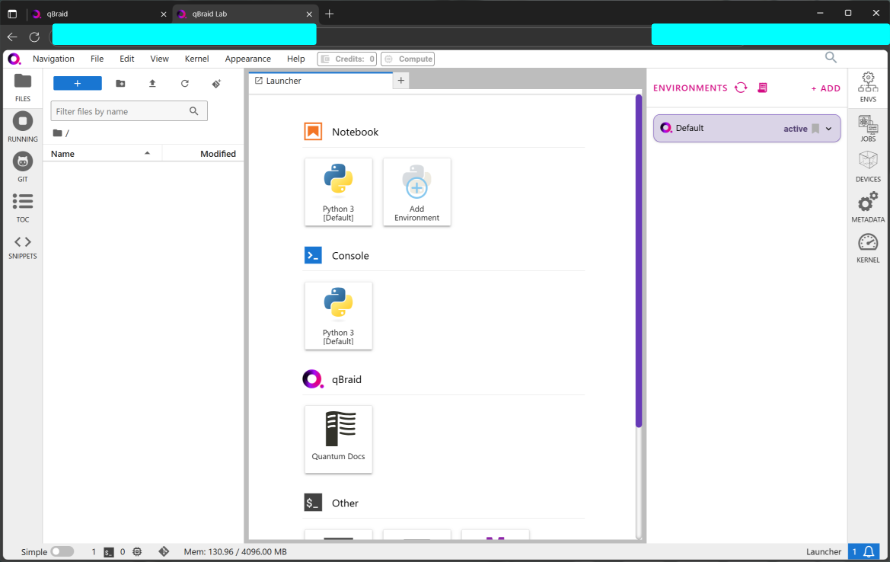Open the Appearance menu

[x=247, y=59]
